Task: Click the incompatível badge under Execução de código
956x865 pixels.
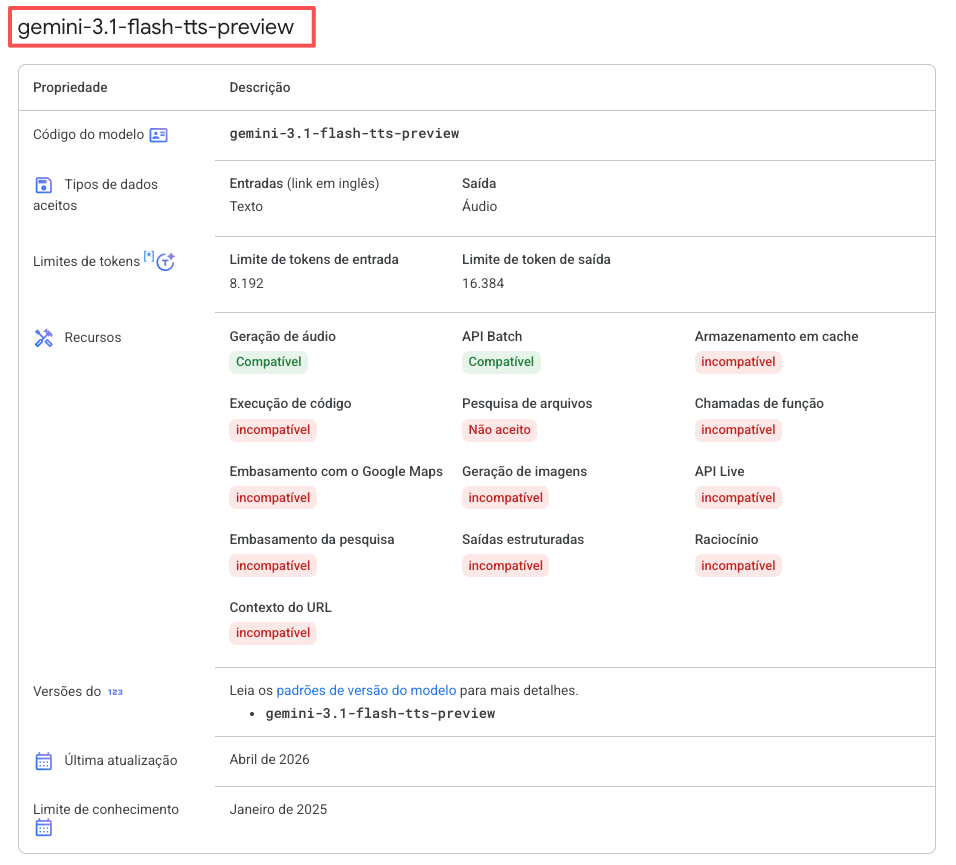Action: 273,430
